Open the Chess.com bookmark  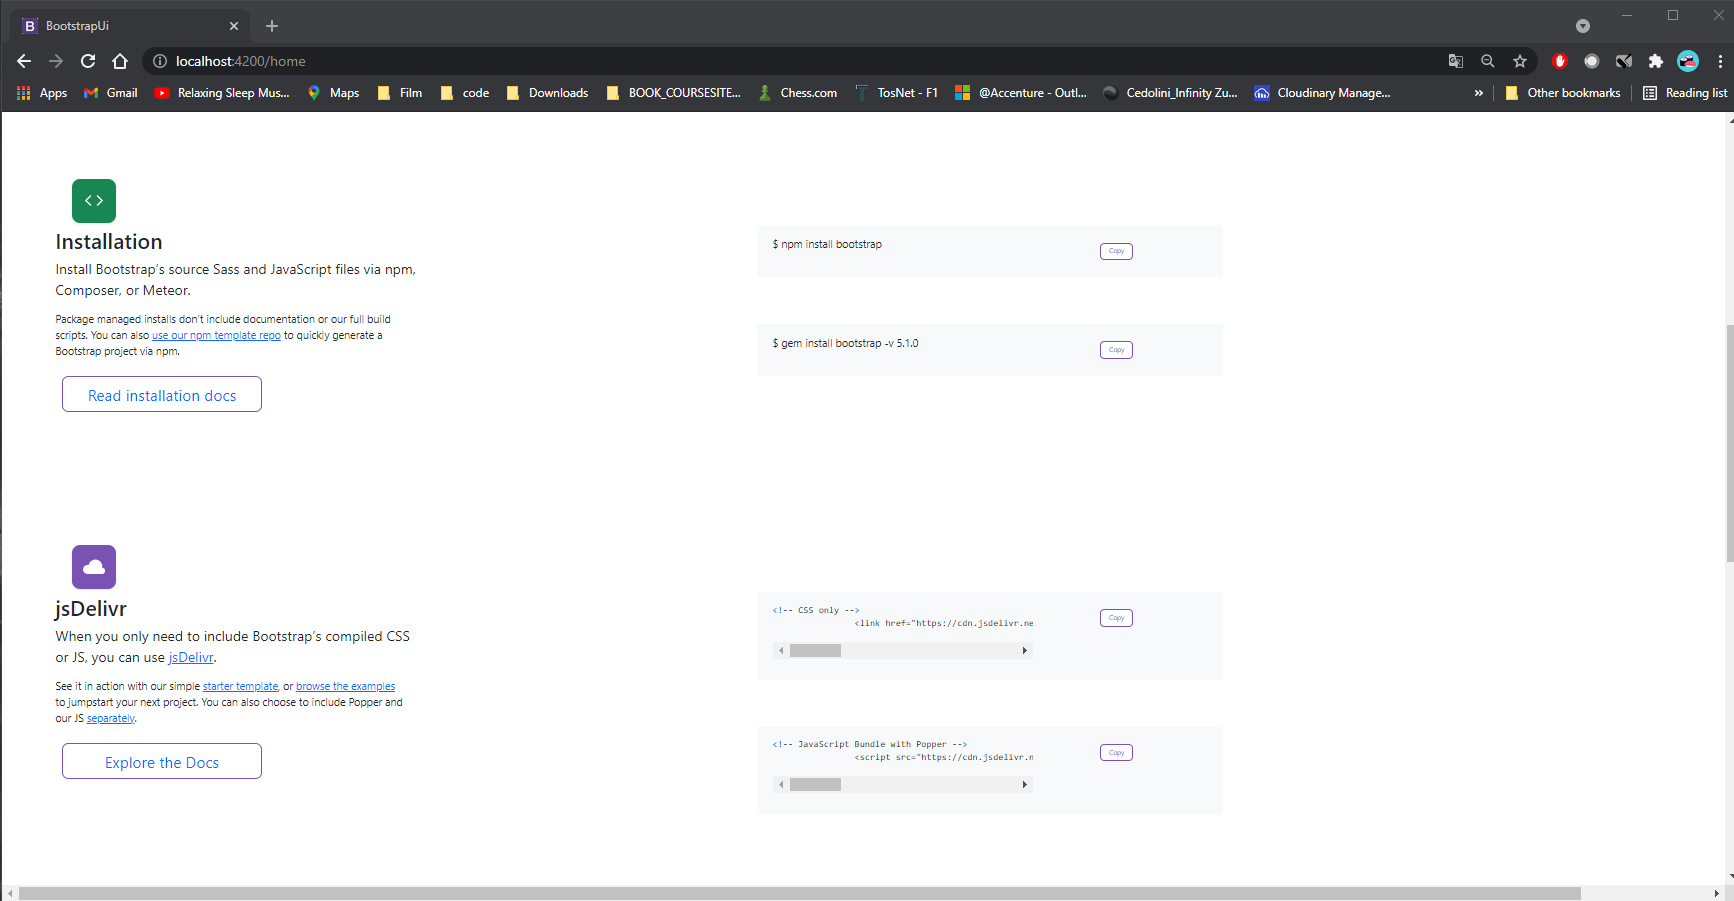pyautogui.click(x=798, y=93)
